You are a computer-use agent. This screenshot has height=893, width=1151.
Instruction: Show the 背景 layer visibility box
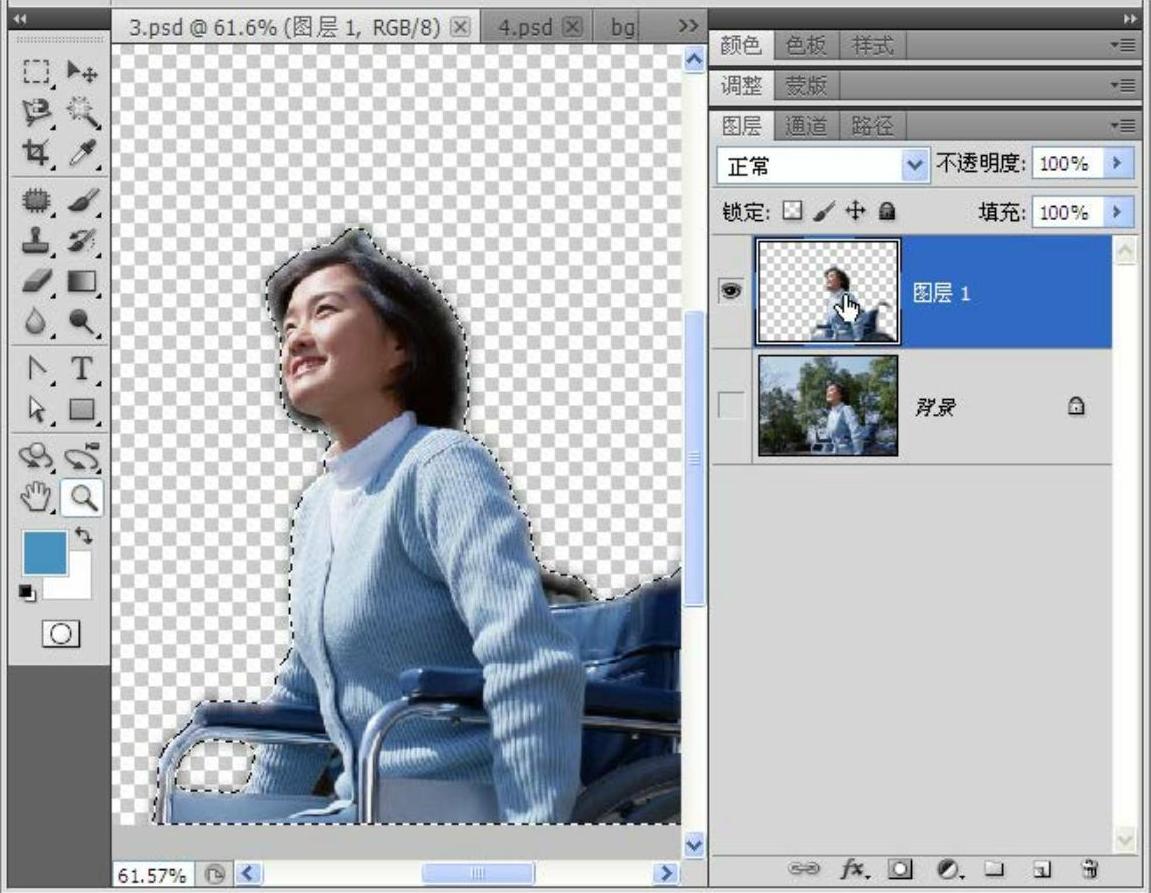[x=731, y=406]
